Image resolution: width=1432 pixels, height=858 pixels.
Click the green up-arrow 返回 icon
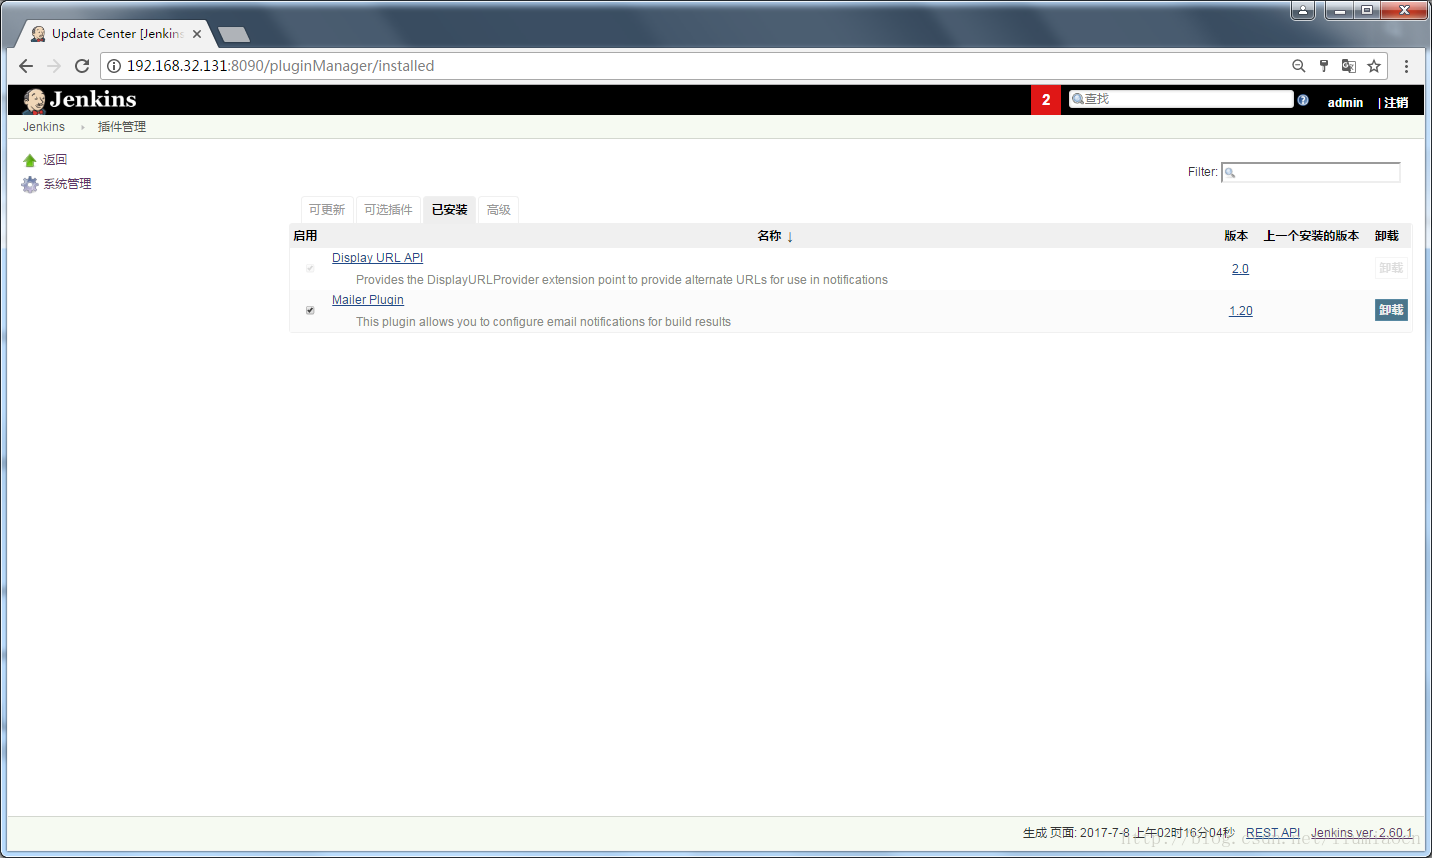point(30,160)
